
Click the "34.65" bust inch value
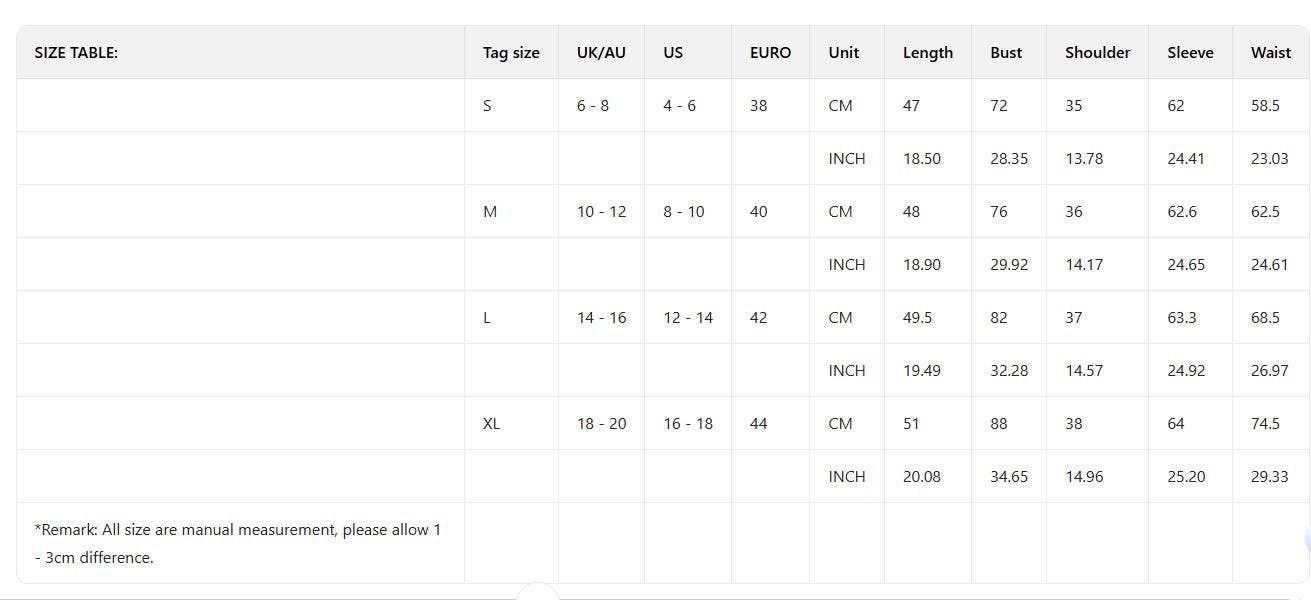click(1009, 476)
